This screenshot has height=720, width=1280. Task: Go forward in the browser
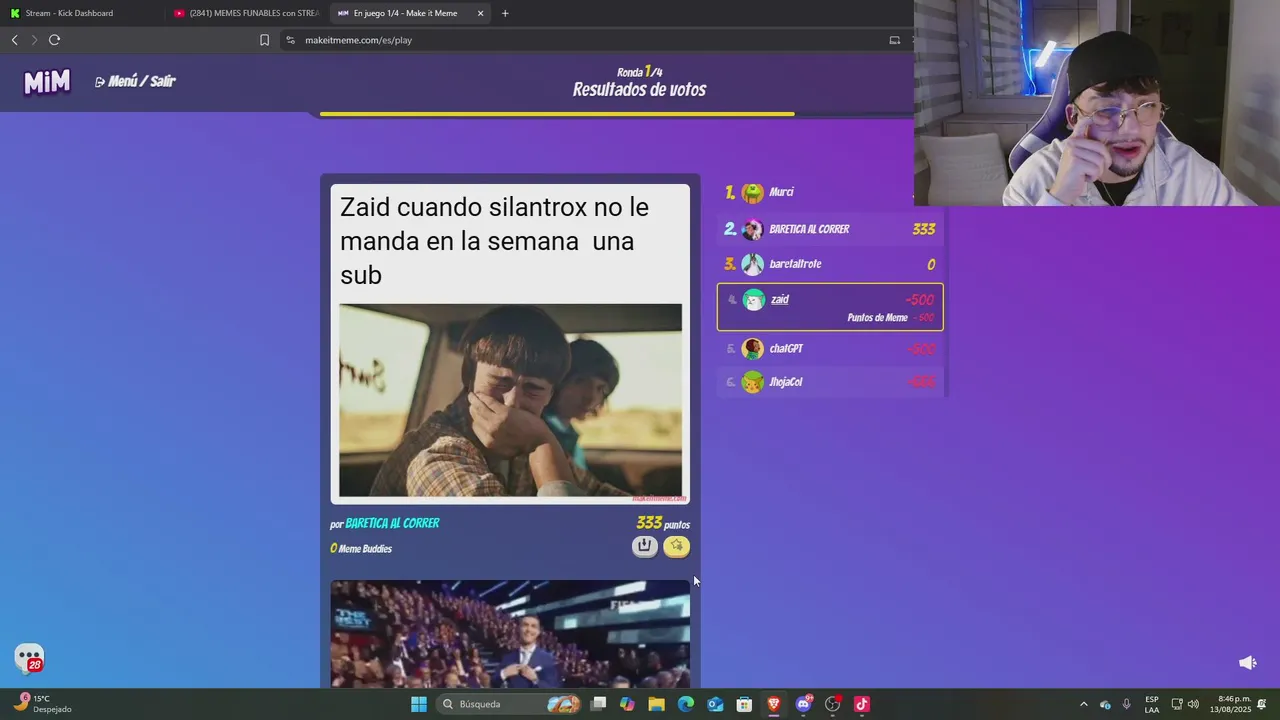(x=34, y=40)
